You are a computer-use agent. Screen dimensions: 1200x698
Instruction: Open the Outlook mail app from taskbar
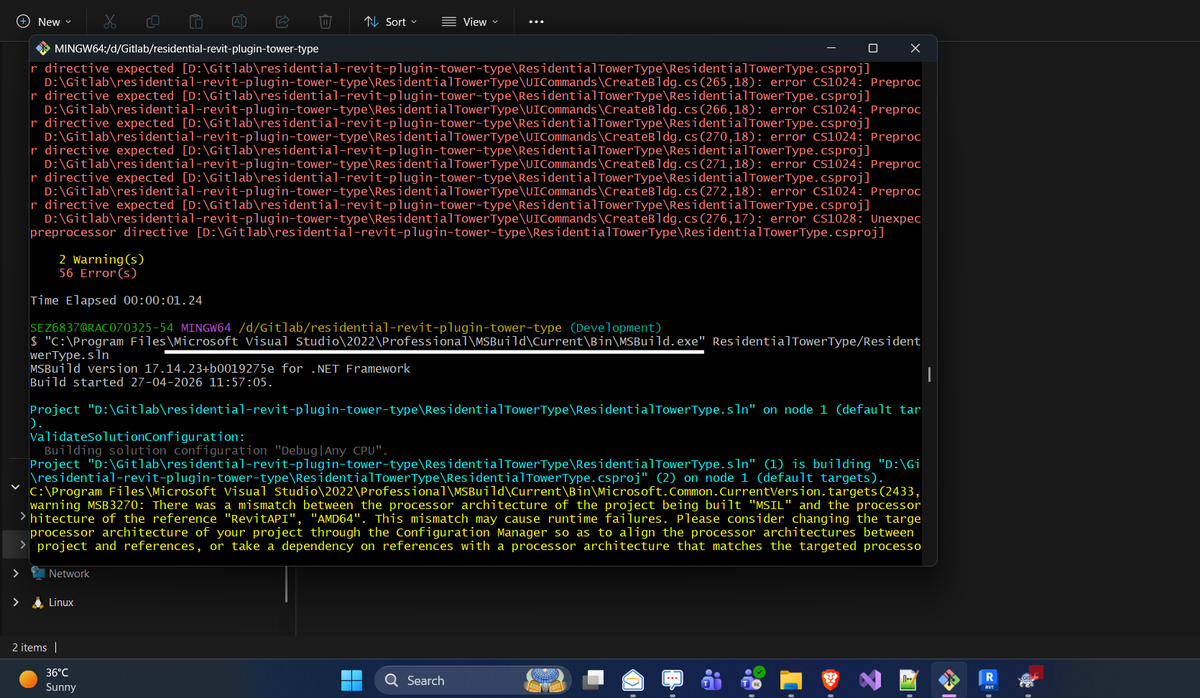click(633, 680)
